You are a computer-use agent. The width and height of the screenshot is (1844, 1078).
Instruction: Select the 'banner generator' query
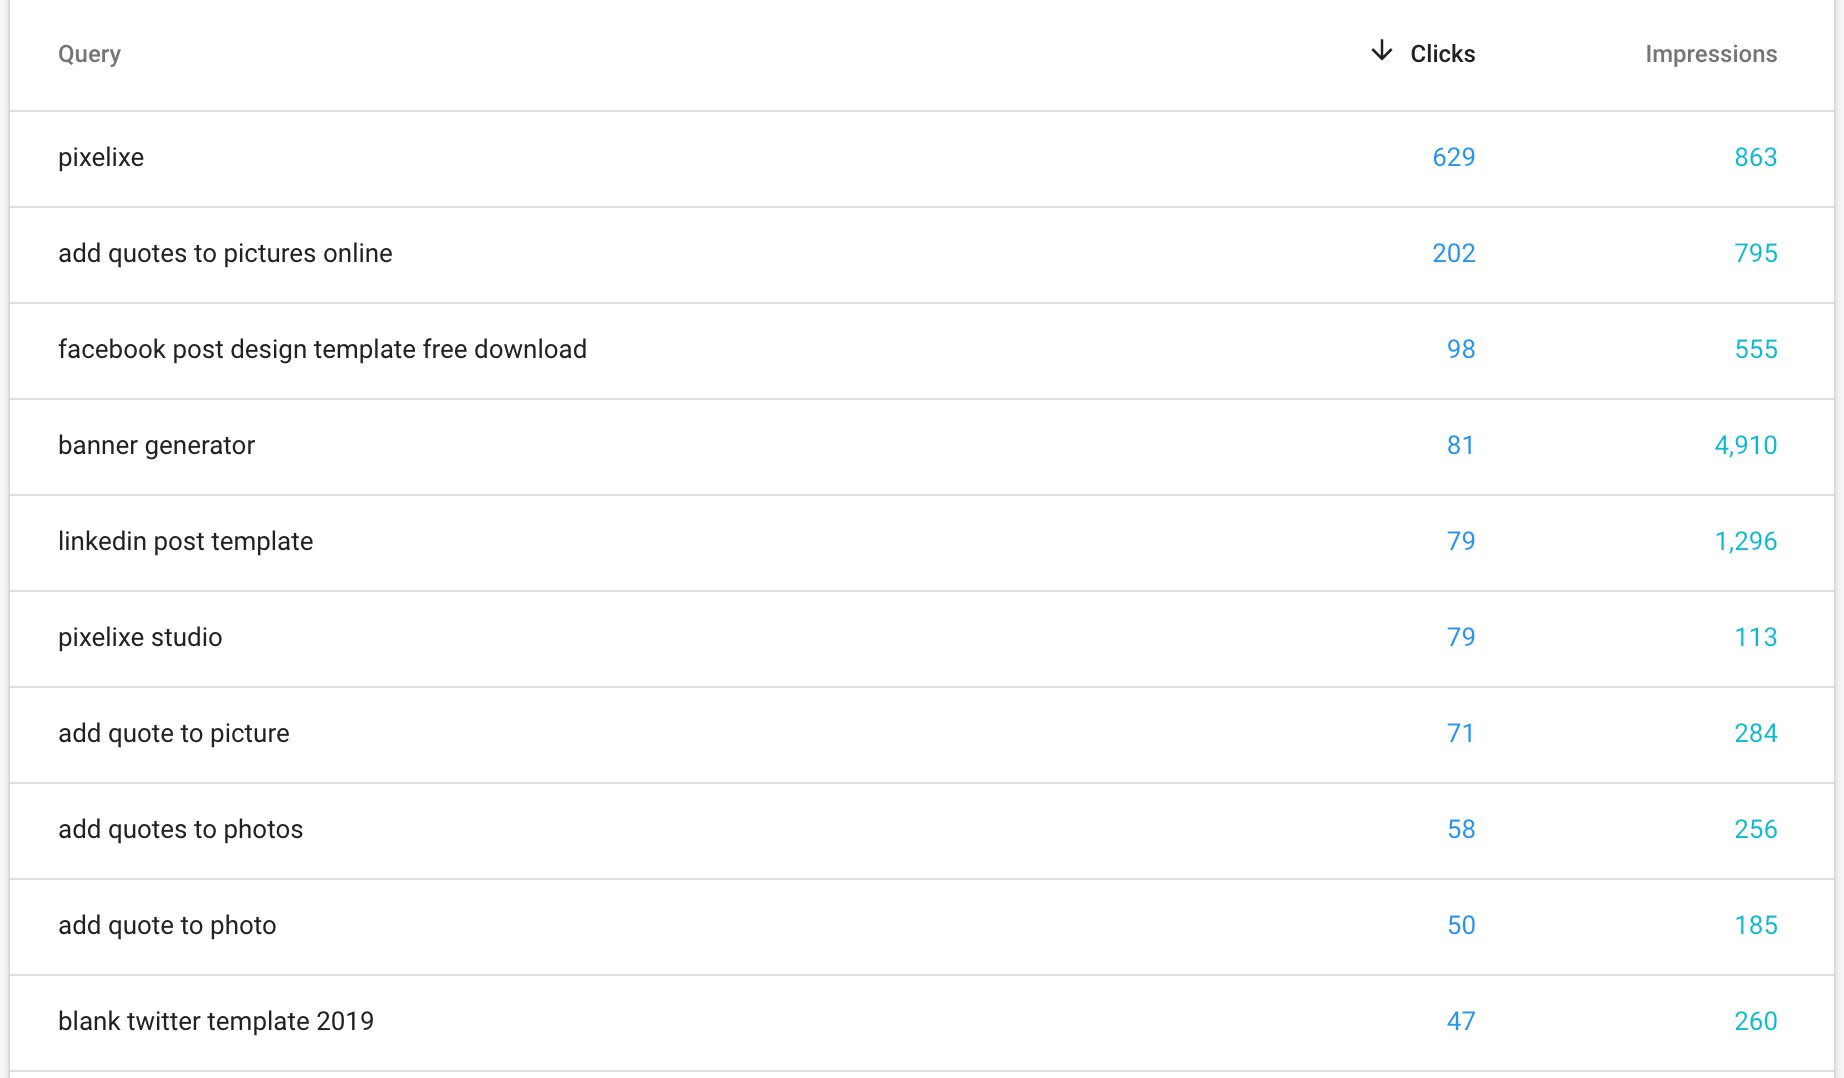click(x=156, y=446)
